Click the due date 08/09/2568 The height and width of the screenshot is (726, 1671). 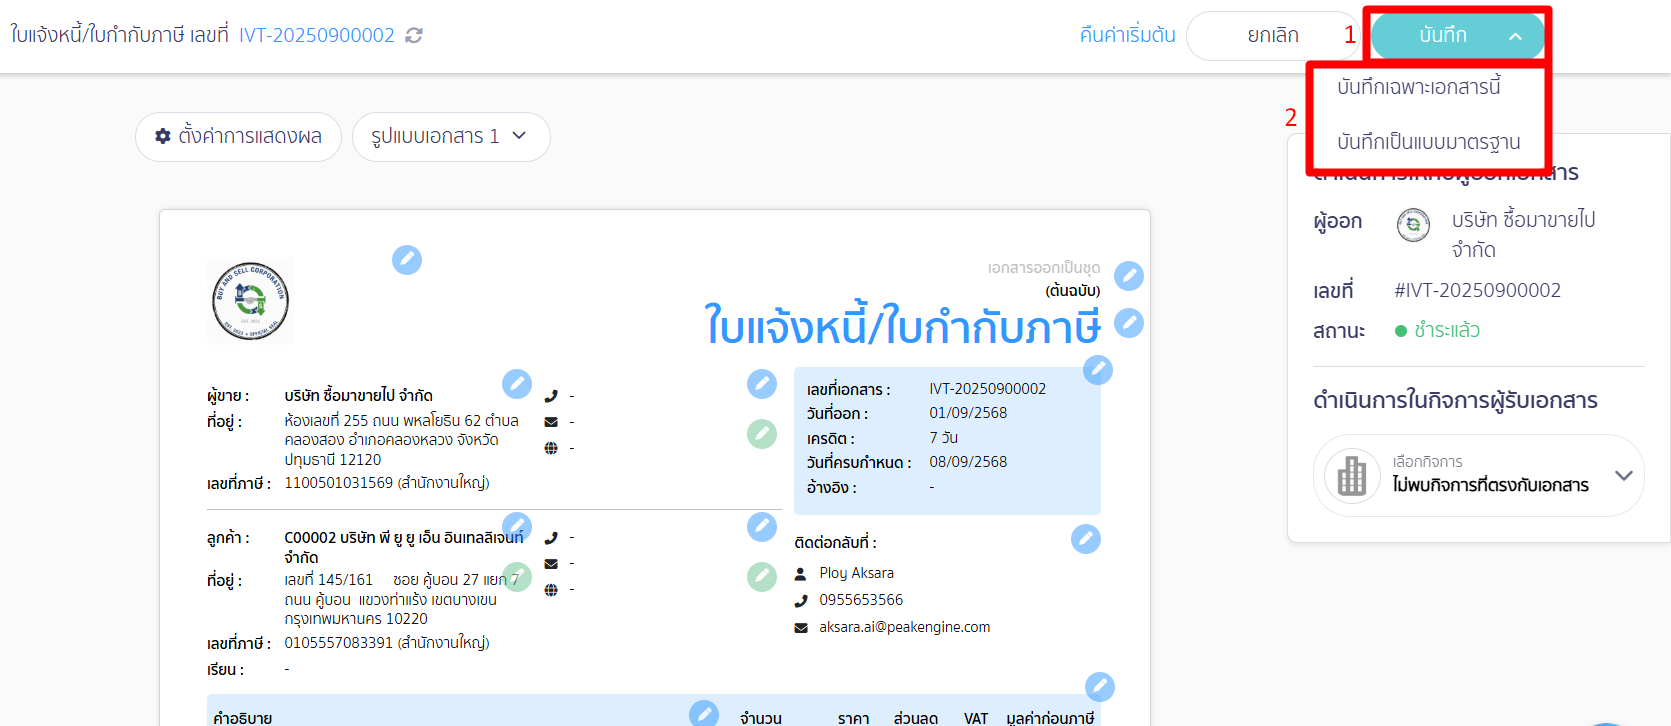pos(968,462)
